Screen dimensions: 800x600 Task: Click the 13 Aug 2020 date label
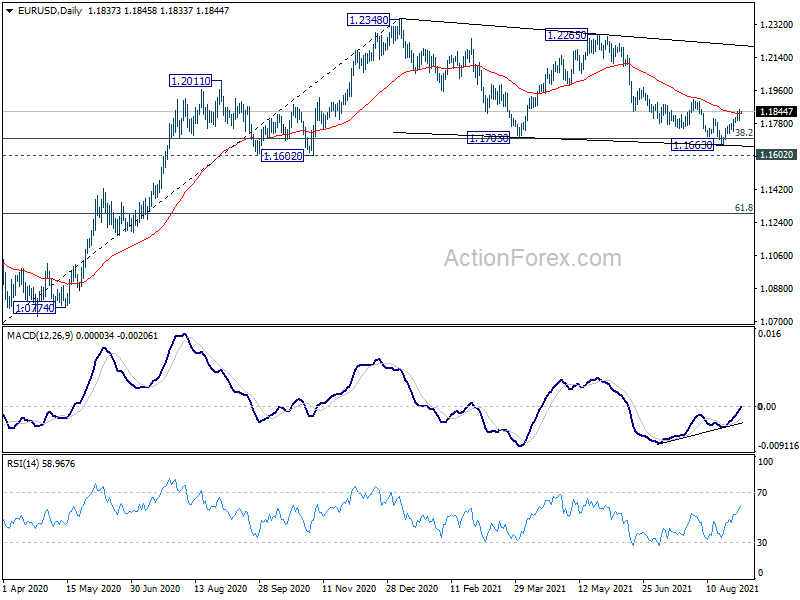[x=220, y=588]
